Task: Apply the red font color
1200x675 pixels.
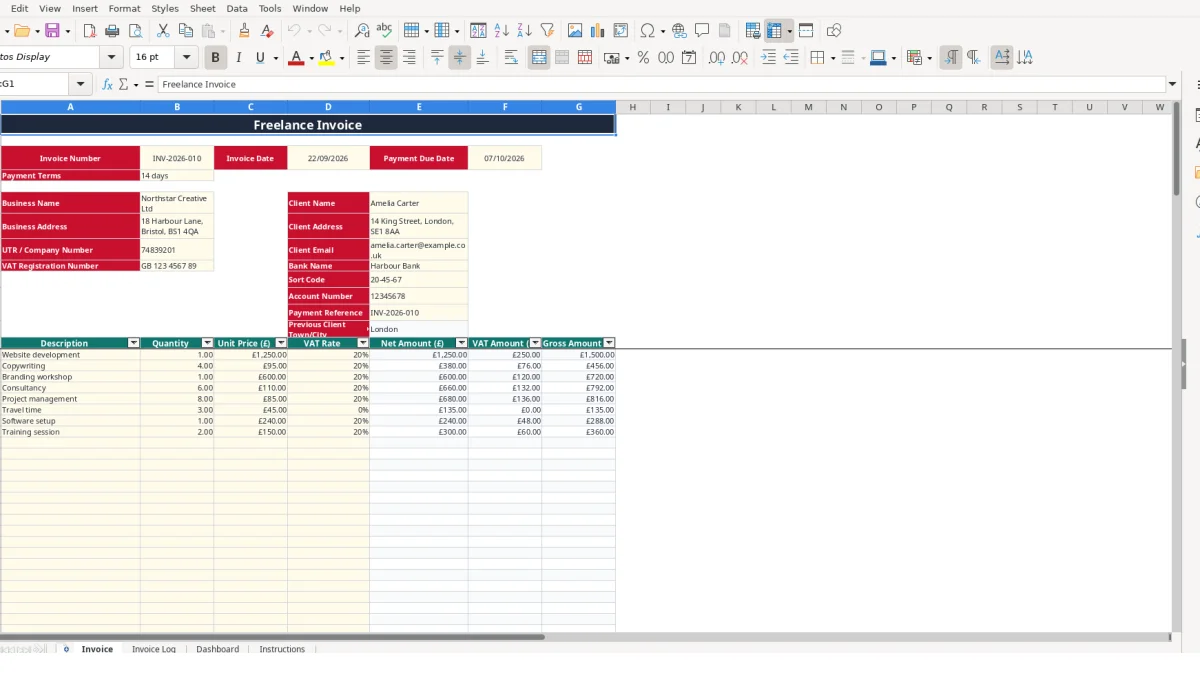Action: coord(295,58)
